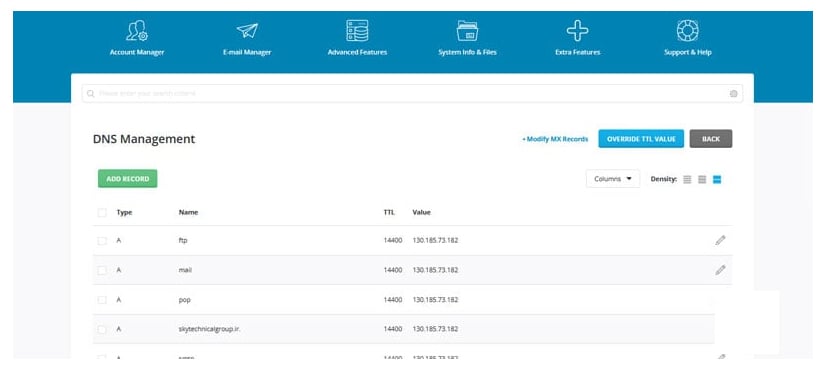
Task: Click the DNS Management heading
Action: [x=144, y=139]
